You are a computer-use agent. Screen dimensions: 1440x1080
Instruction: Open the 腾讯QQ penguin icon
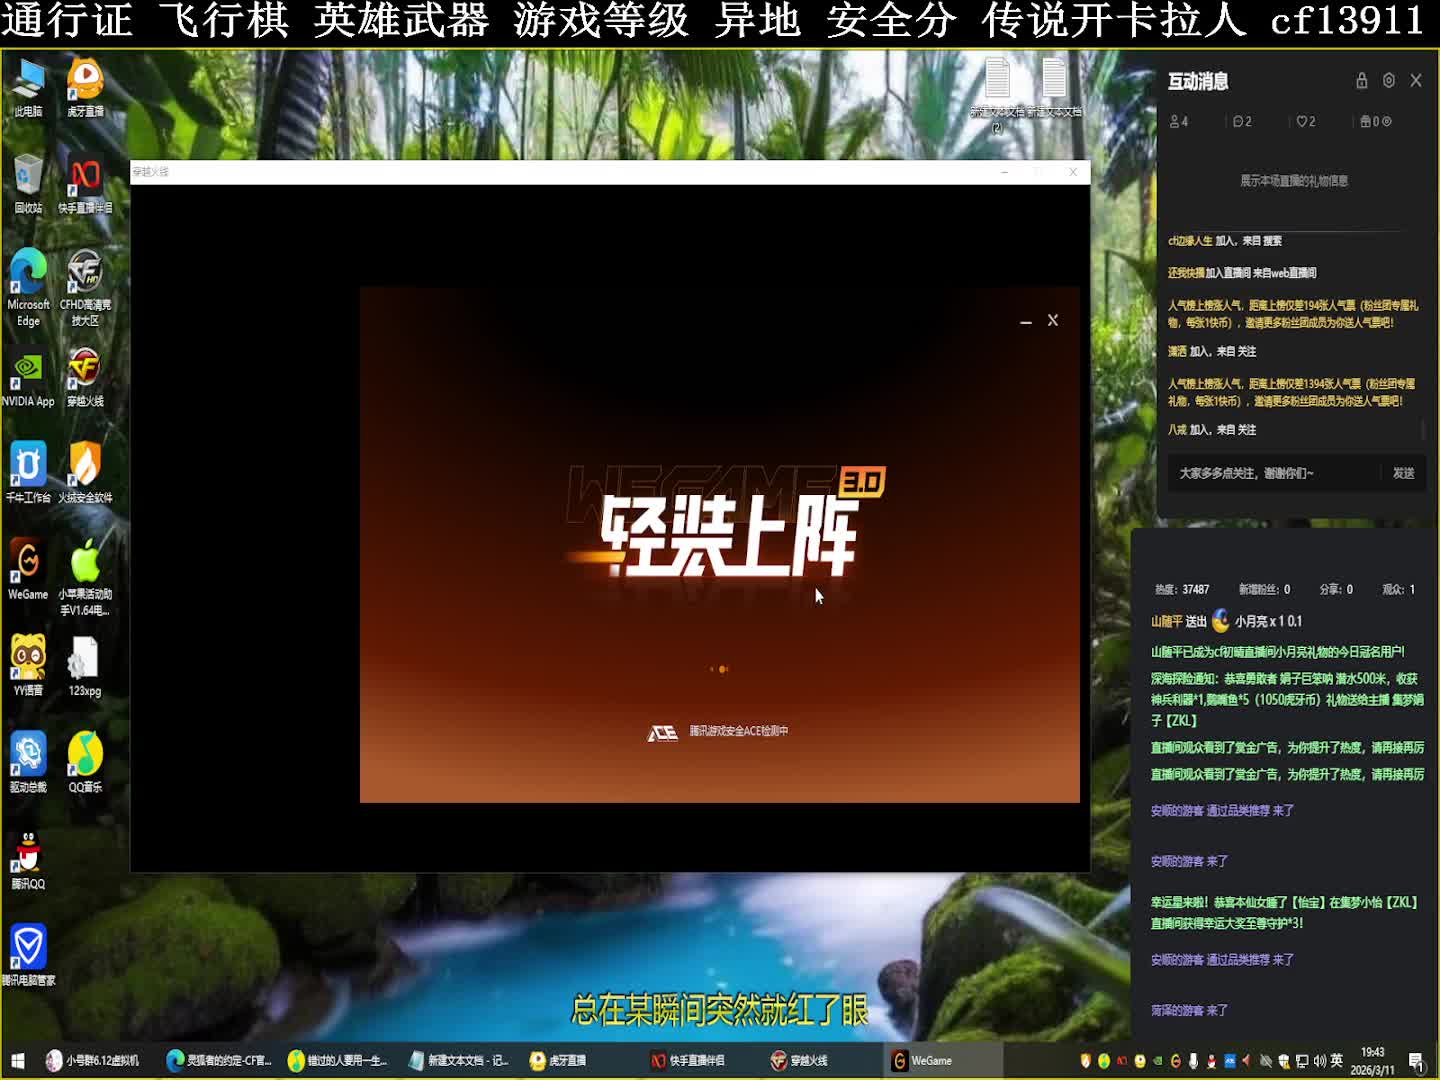pos(28,858)
